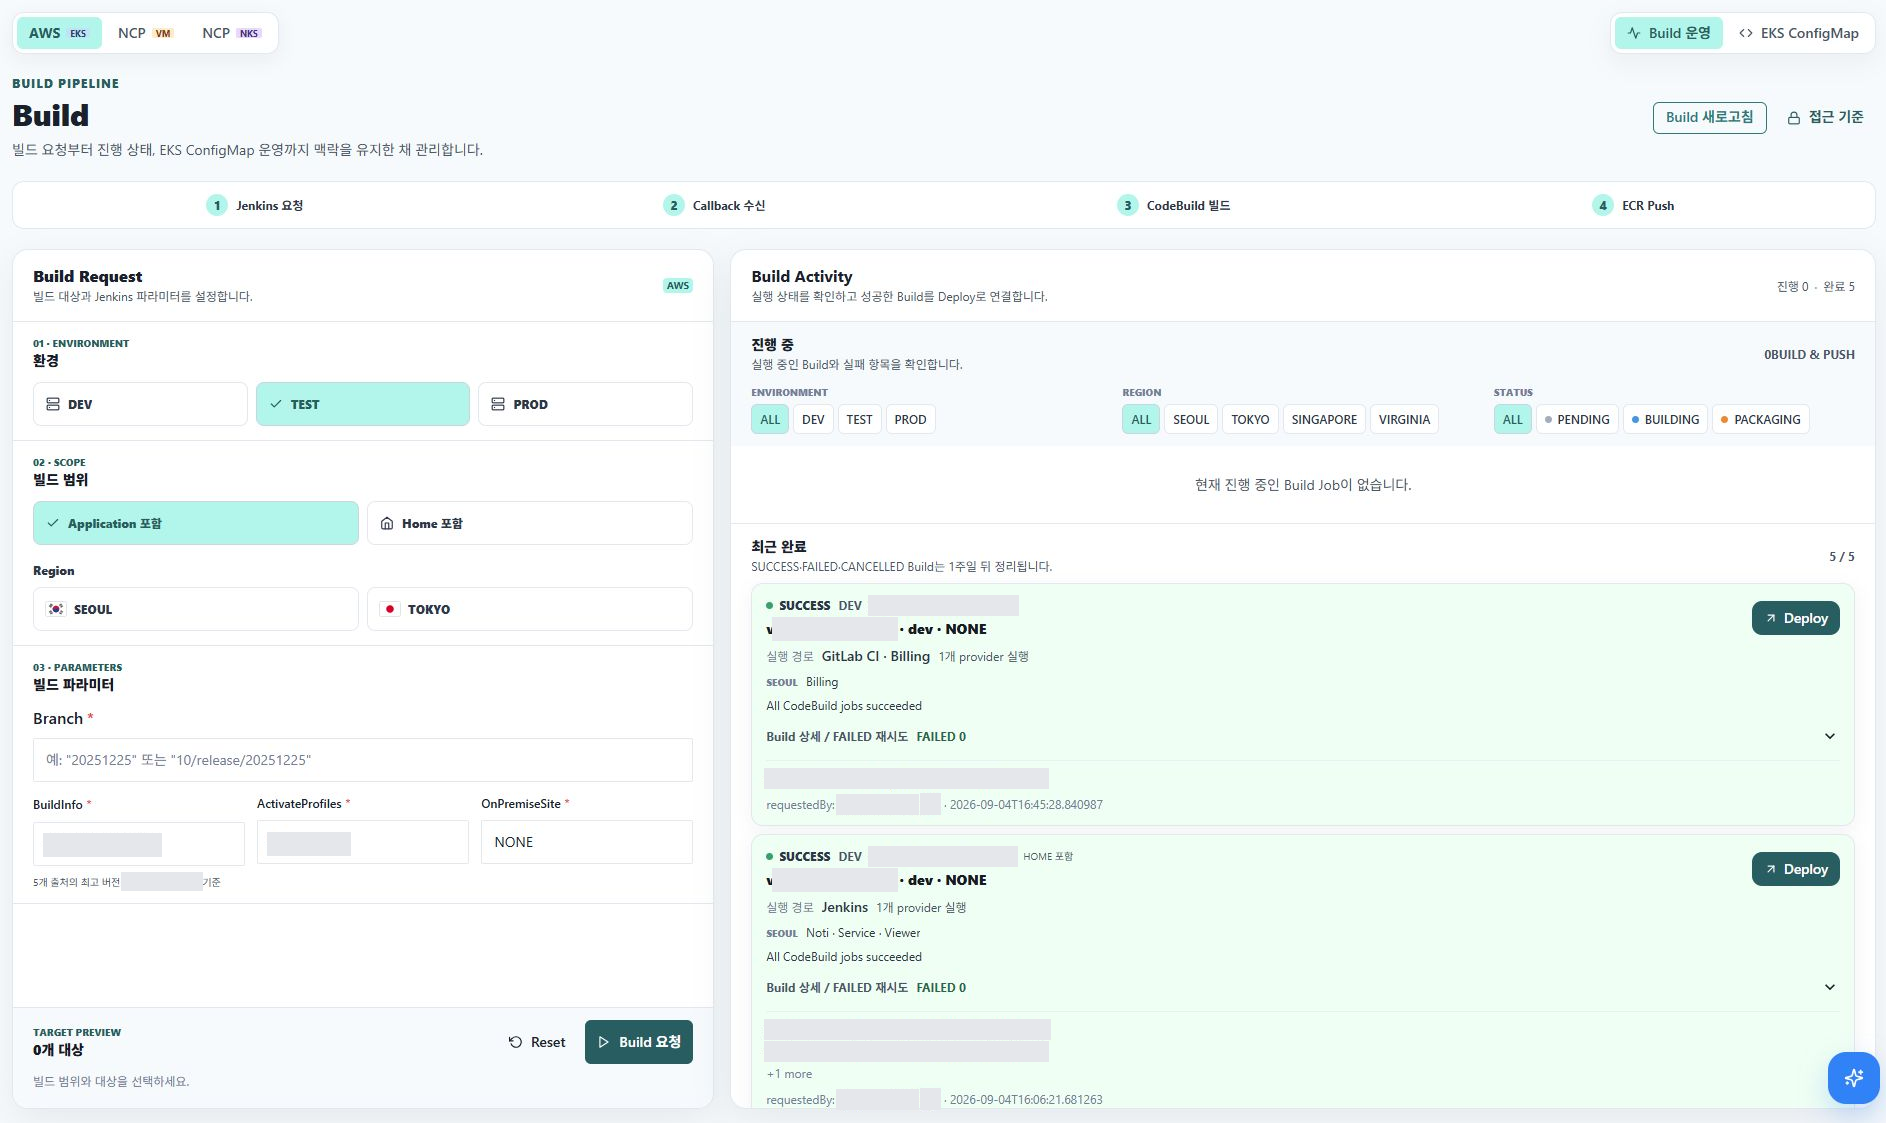The height and width of the screenshot is (1123, 1886).
Task: Filter Build Activity by PROD environment
Action: click(x=910, y=419)
